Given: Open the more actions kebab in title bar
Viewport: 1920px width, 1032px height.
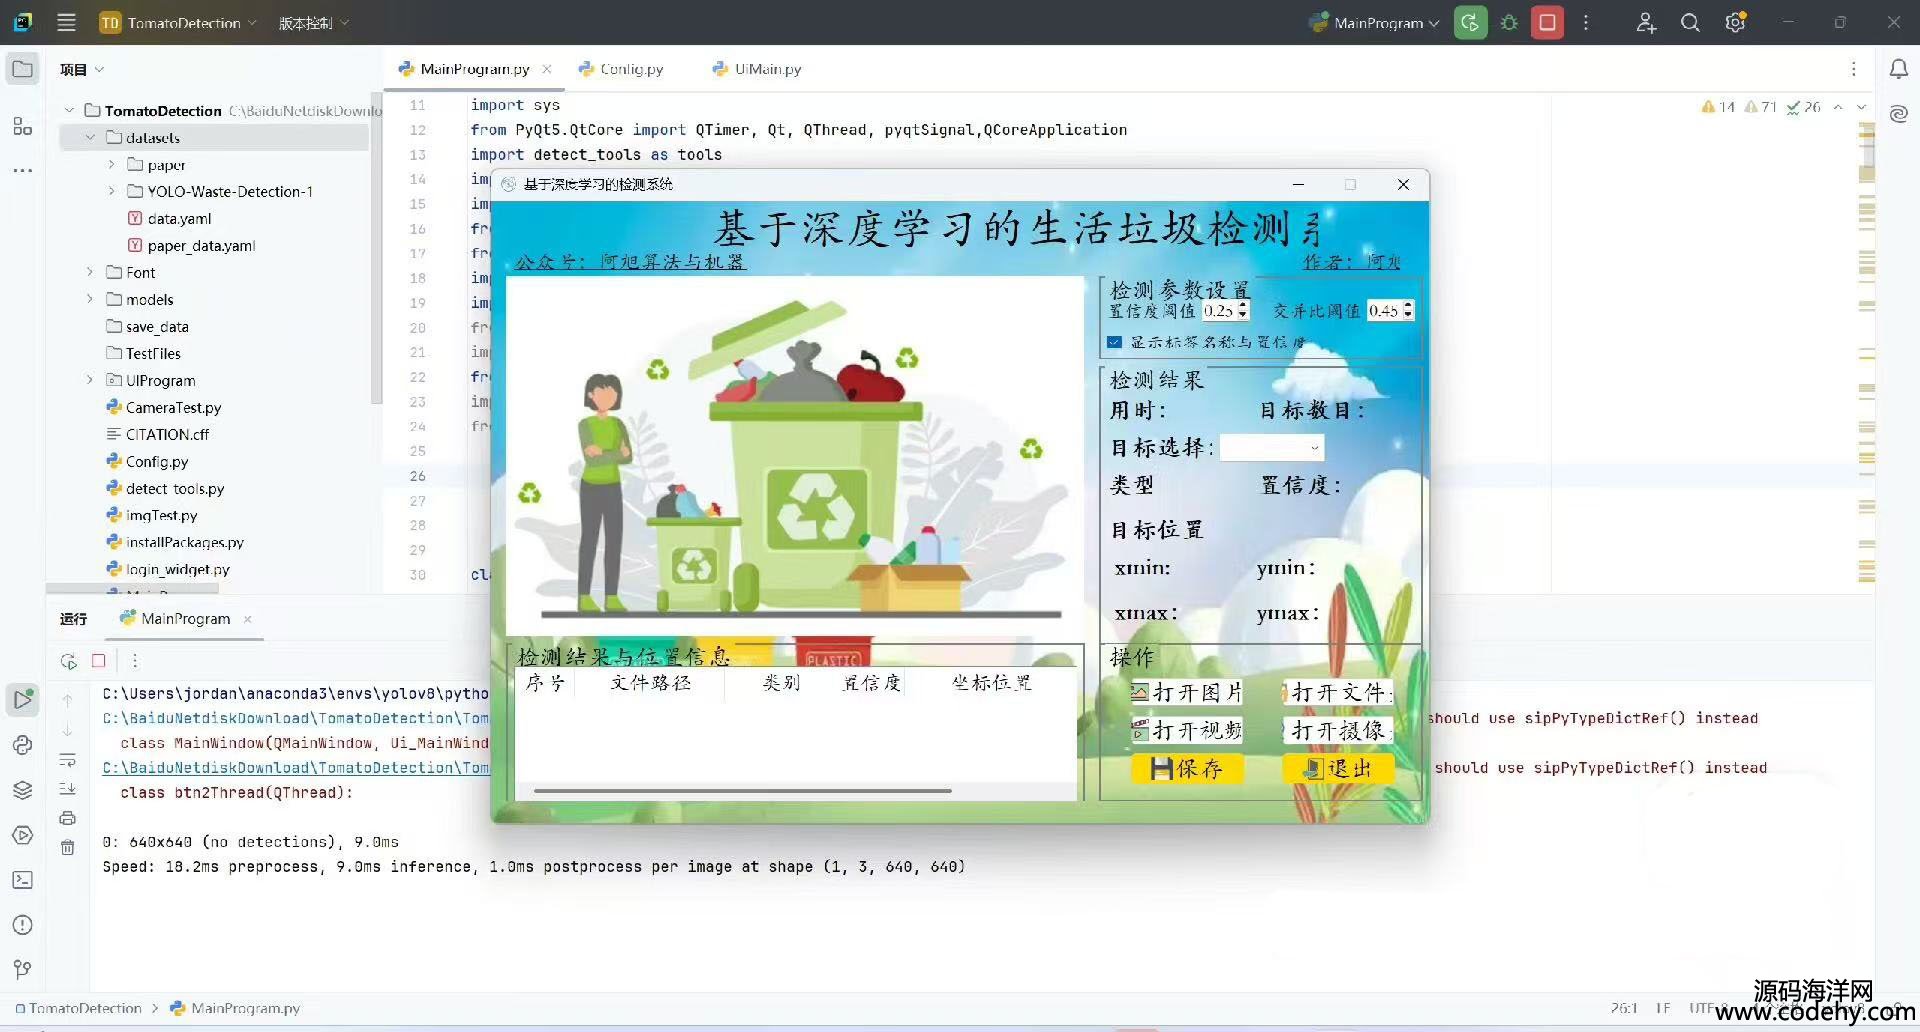Looking at the screenshot, I should click(x=1586, y=22).
